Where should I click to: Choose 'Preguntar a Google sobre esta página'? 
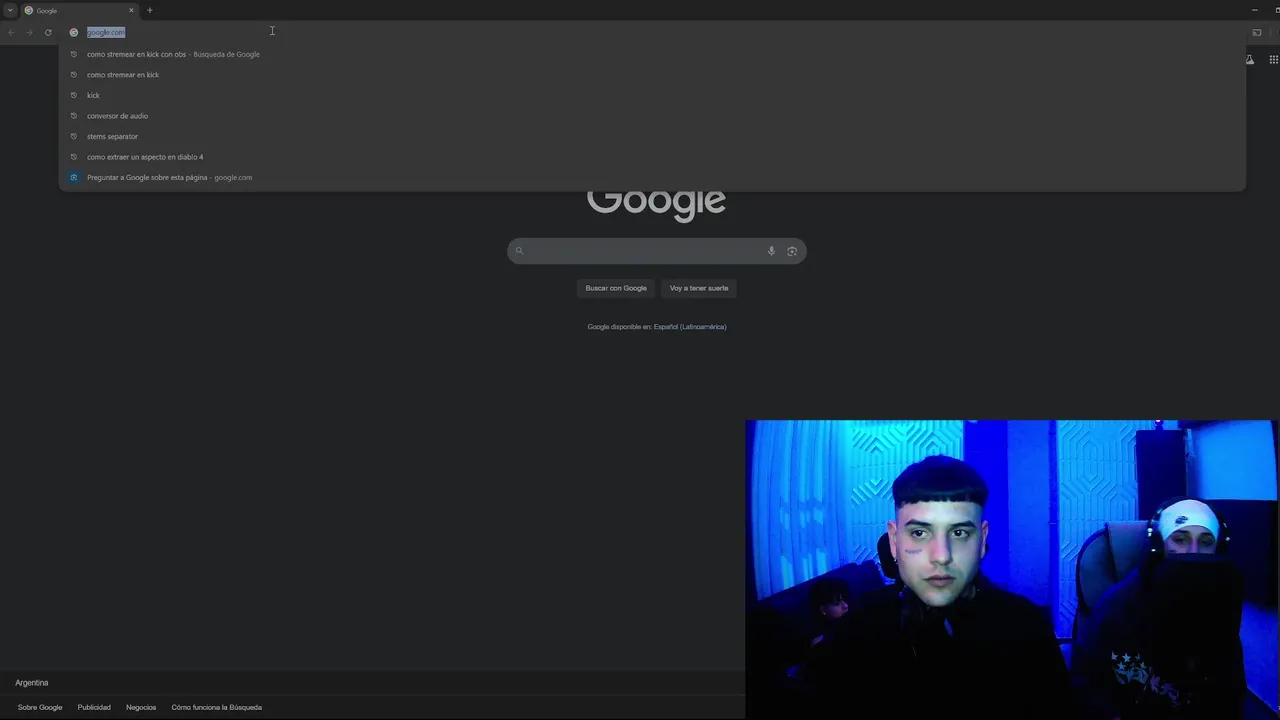click(x=652, y=177)
